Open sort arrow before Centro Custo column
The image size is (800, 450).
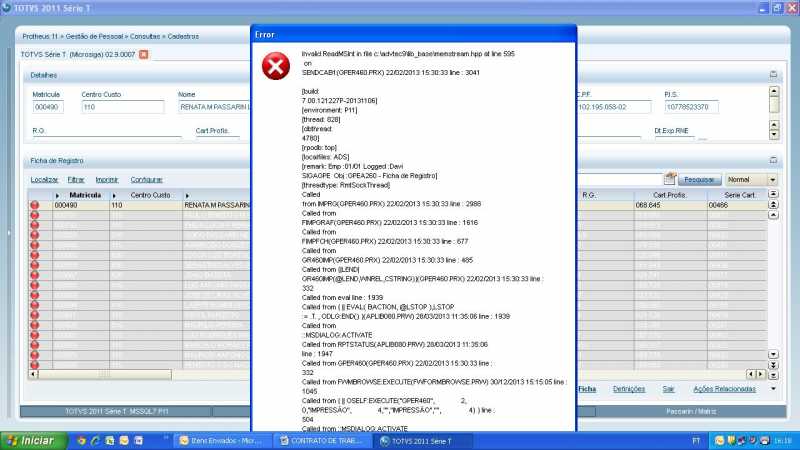(114, 195)
